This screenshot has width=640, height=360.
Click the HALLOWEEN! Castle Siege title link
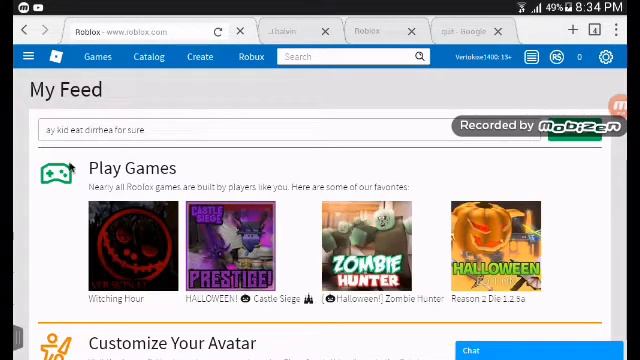tap(249, 299)
